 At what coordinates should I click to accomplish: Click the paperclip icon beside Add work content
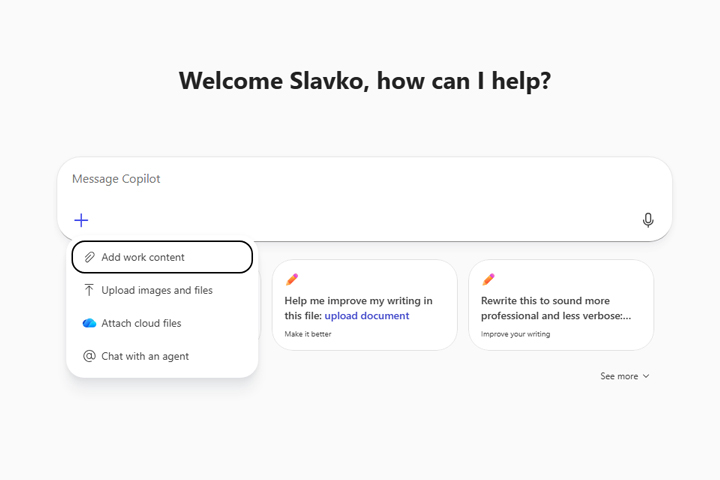[x=89, y=257]
